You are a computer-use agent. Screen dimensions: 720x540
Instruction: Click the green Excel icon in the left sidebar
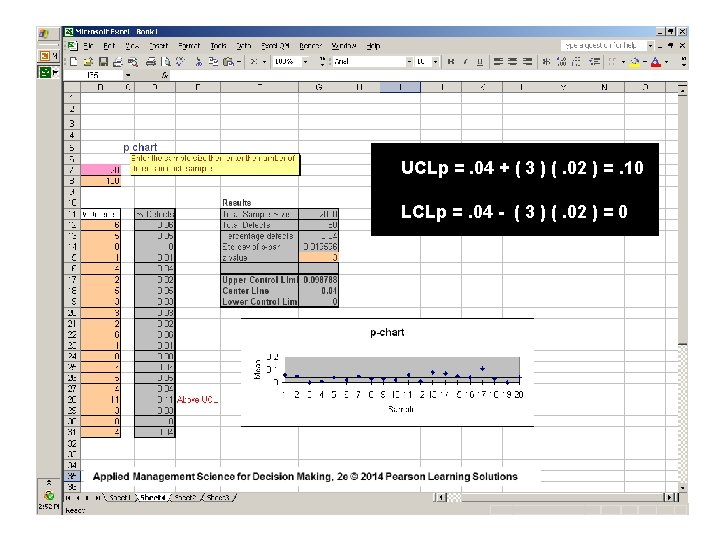pyautogui.click(x=45, y=72)
